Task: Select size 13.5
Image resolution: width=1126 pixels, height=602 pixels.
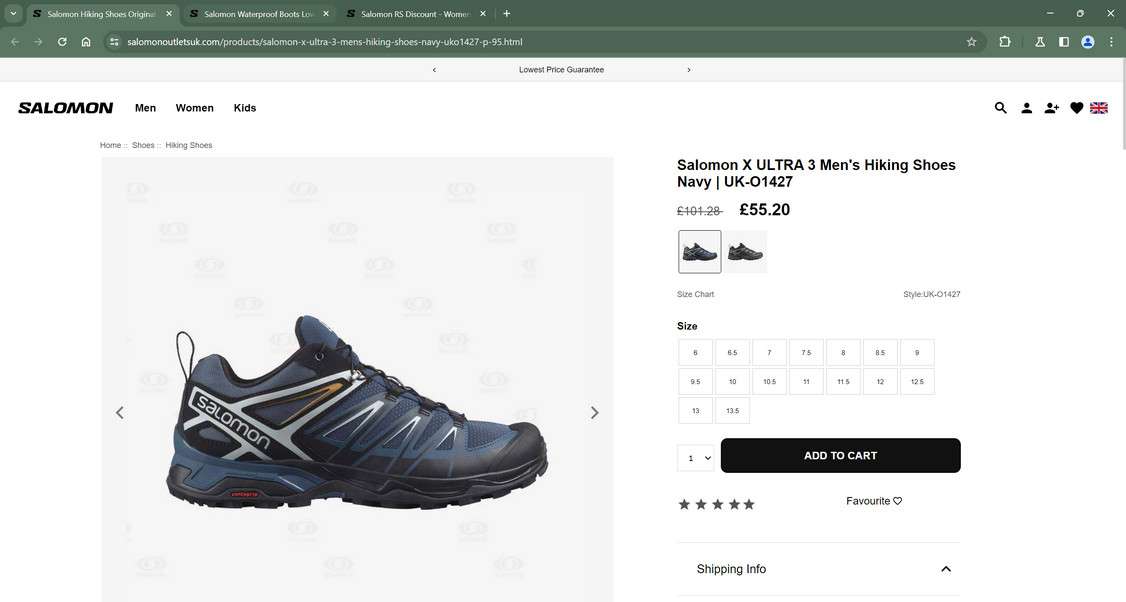Action: pos(732,410)
